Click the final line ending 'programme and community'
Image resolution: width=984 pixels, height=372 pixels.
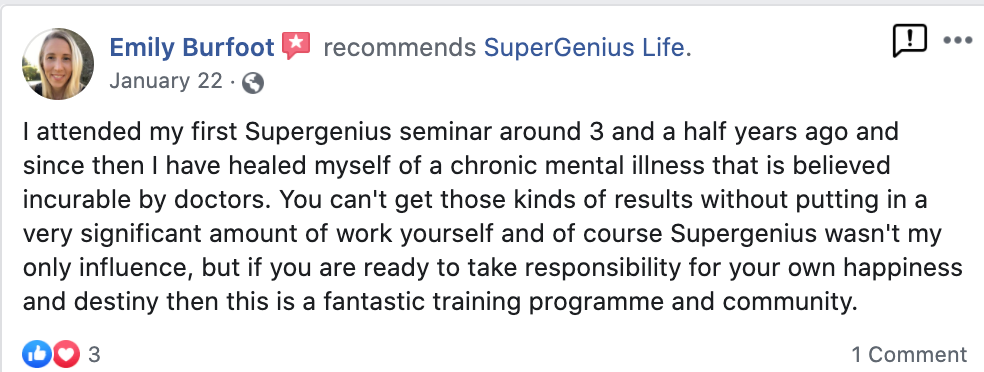point(440,302)
